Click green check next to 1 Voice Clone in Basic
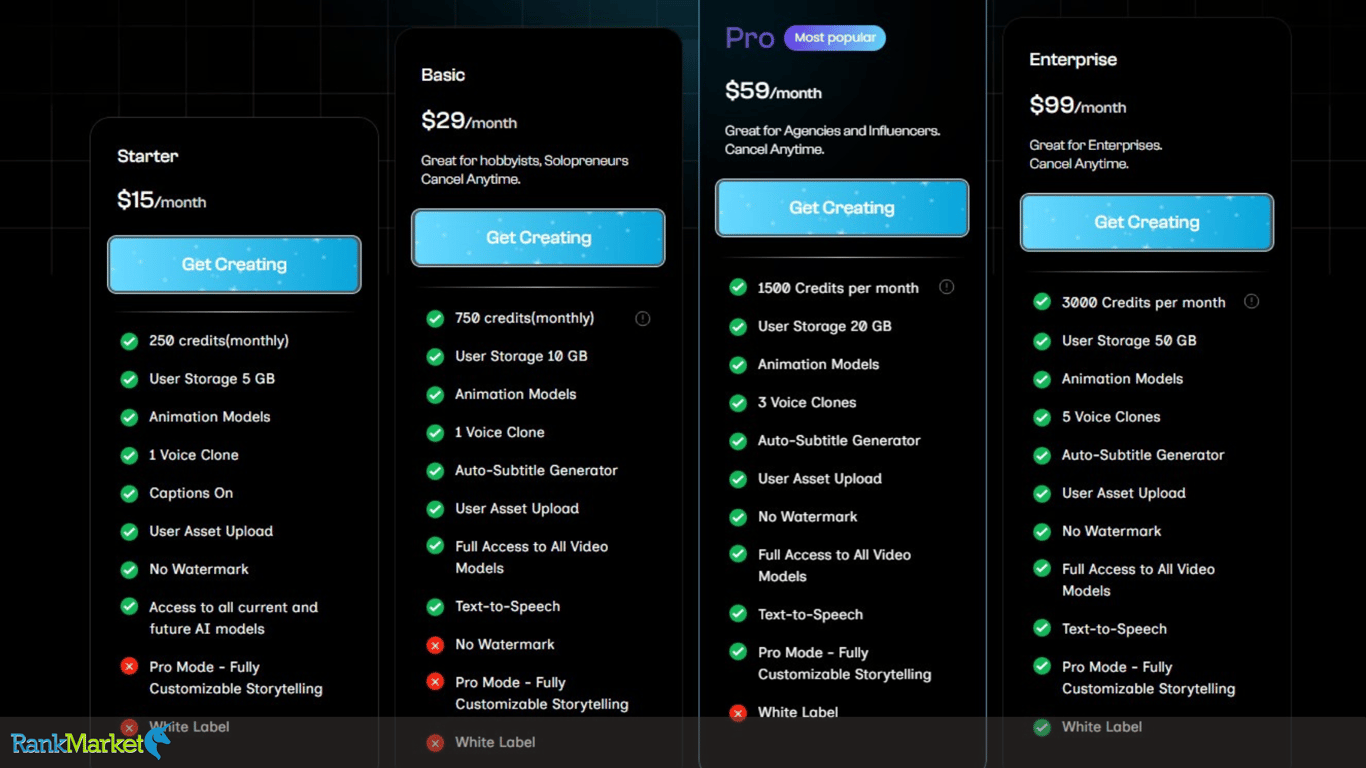Image resolution: width=1366 pixels, height=768 pixels. pyautogui.click(x=435, y=432)
